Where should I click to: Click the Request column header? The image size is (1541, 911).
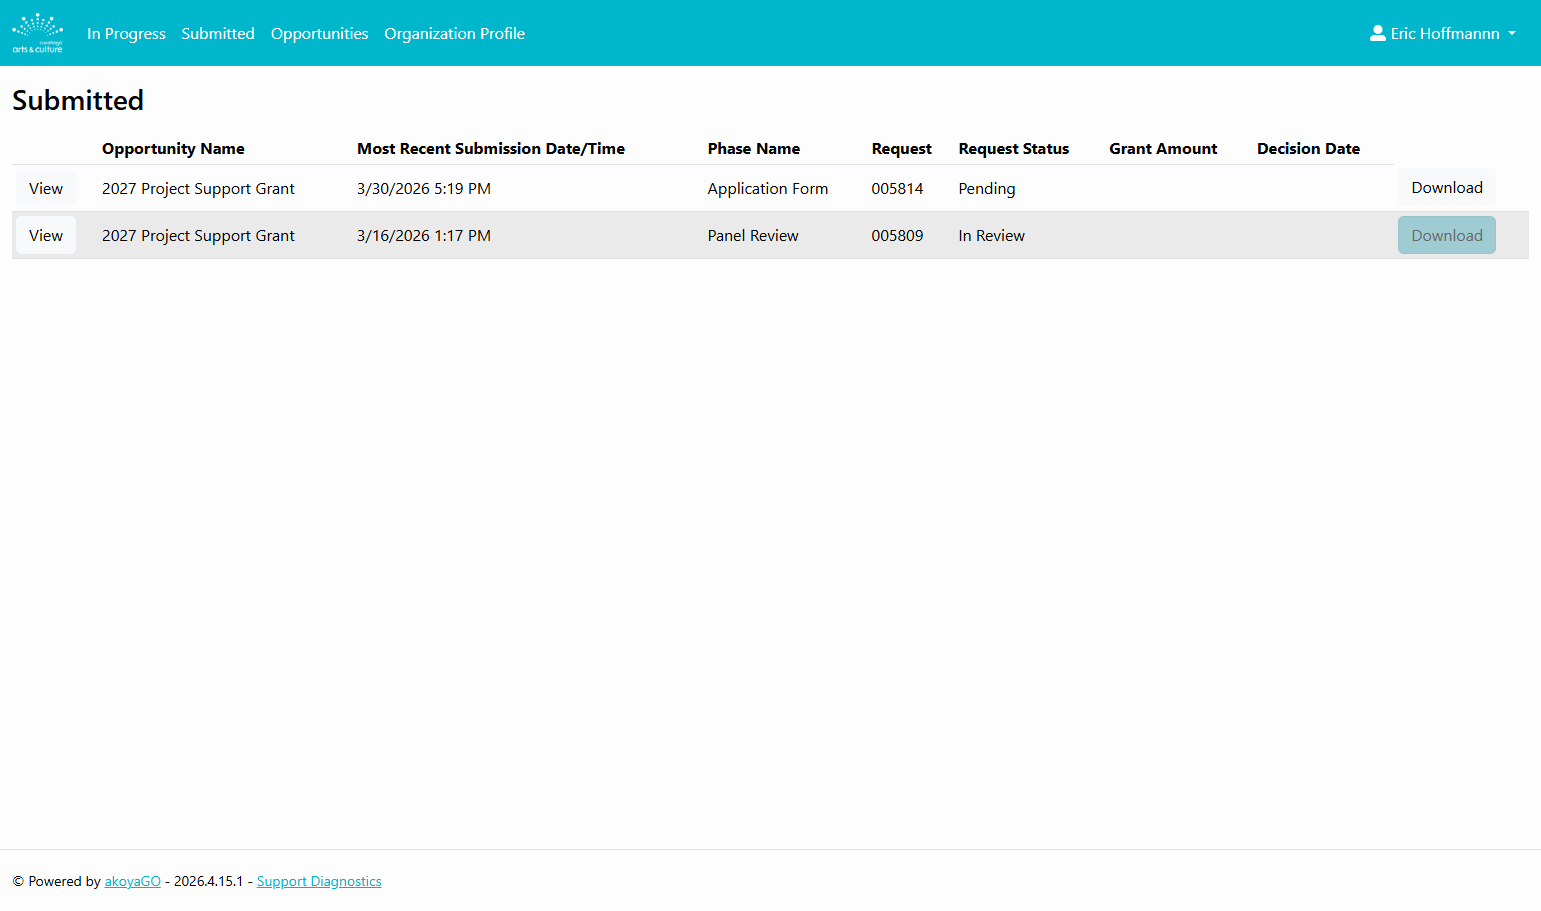901,148
